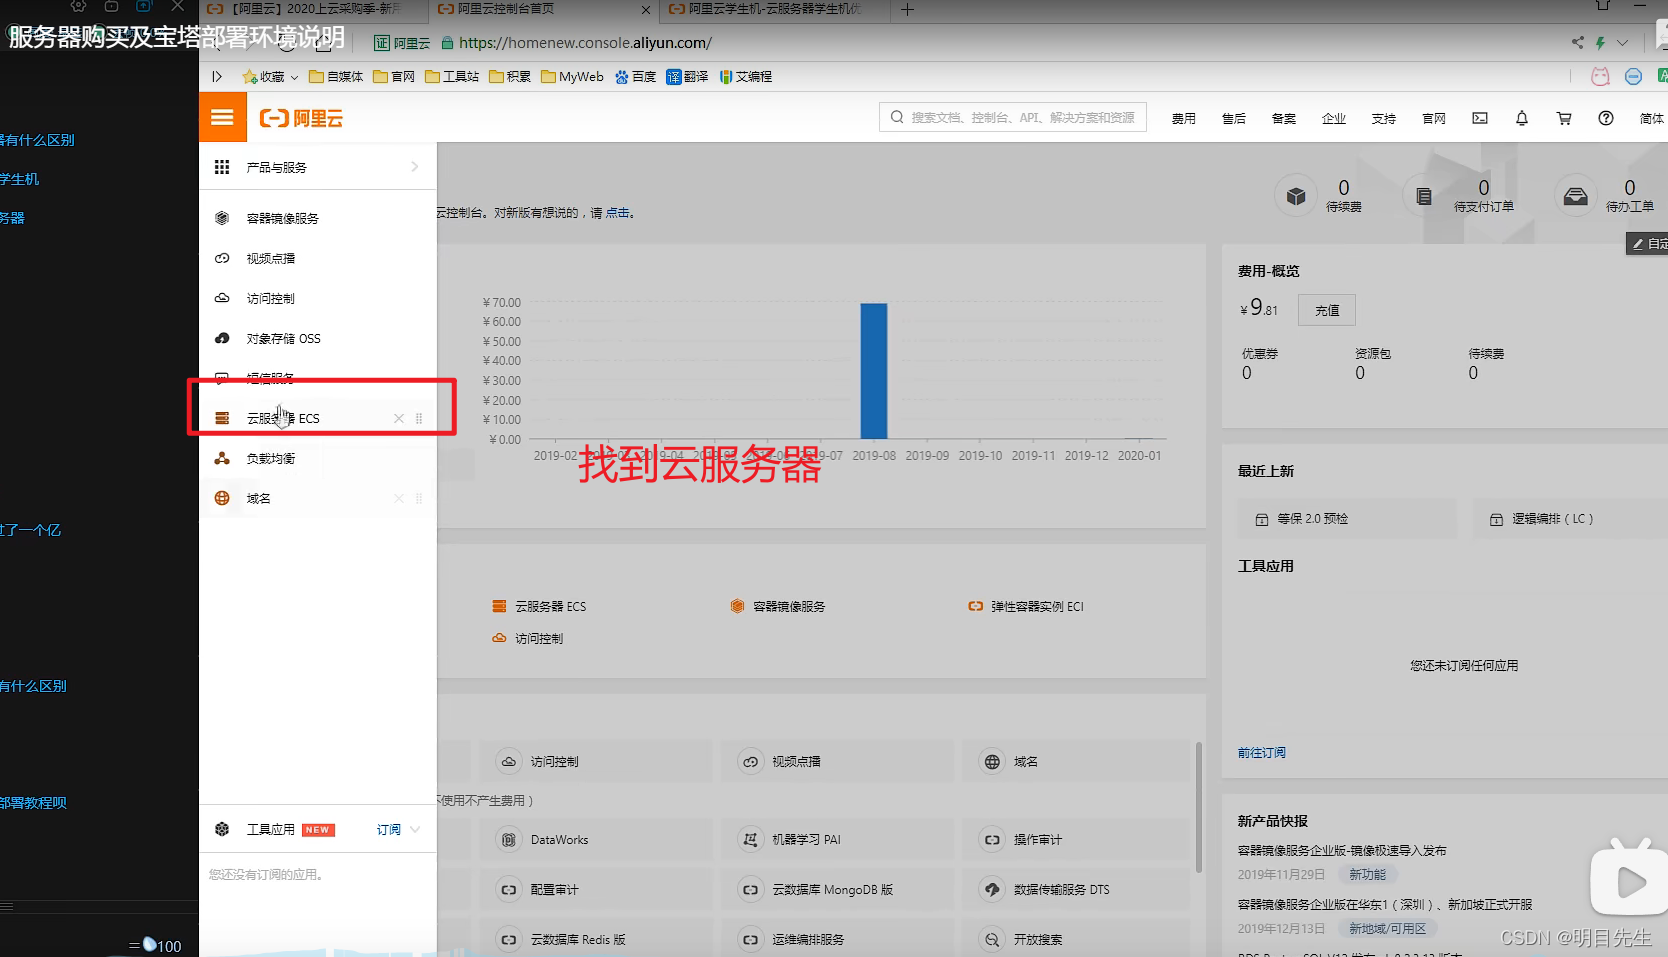Click the console search input field

coord(1013,117)
